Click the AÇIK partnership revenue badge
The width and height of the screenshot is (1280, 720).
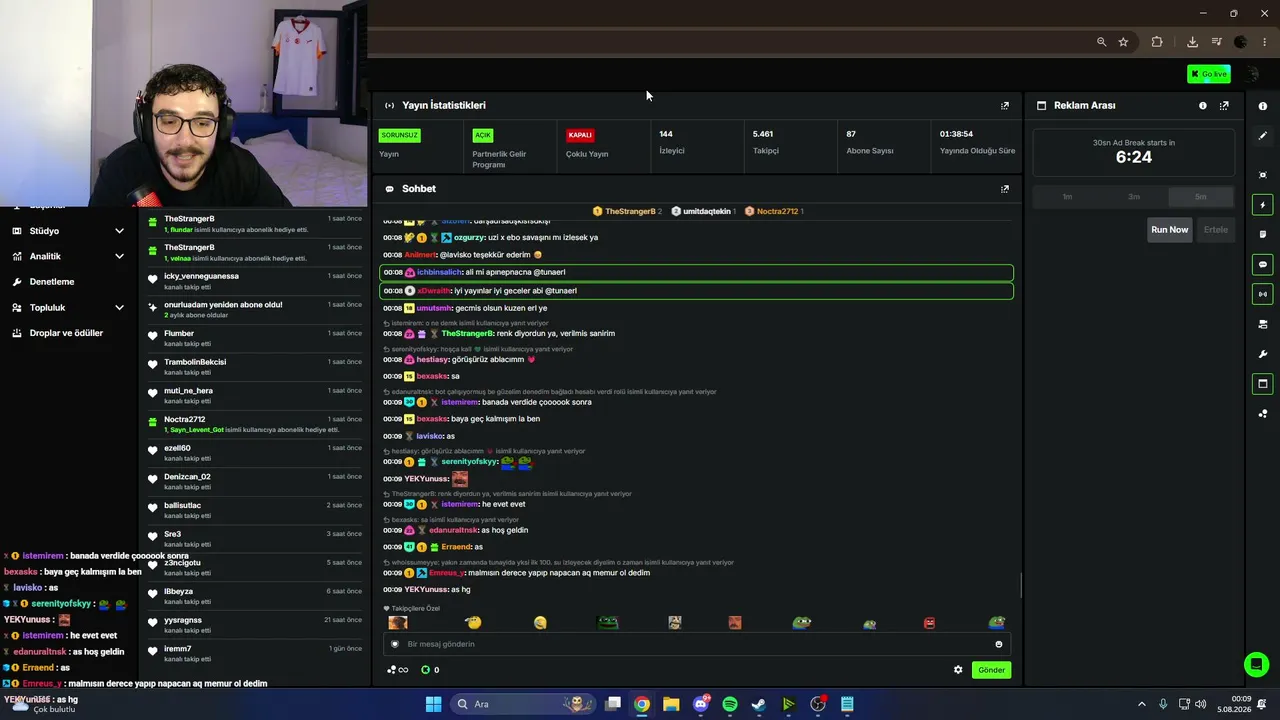pos(483,135)
